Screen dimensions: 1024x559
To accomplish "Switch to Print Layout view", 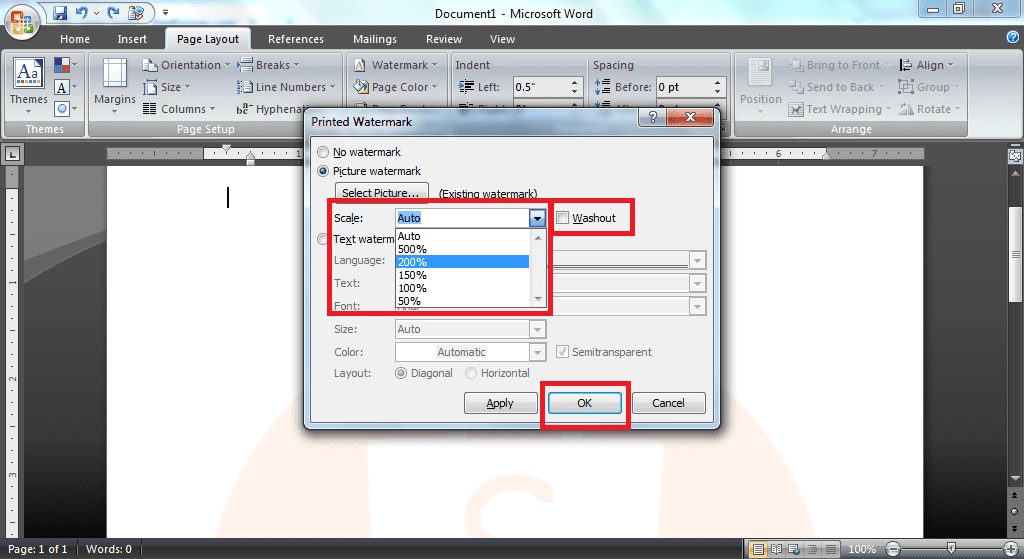I will point(758,549).
